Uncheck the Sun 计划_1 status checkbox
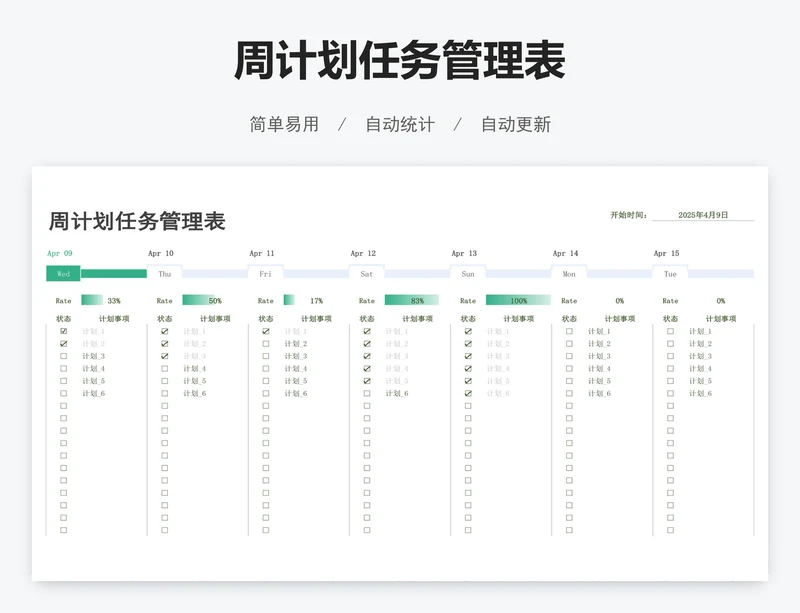 coord(468,331)
